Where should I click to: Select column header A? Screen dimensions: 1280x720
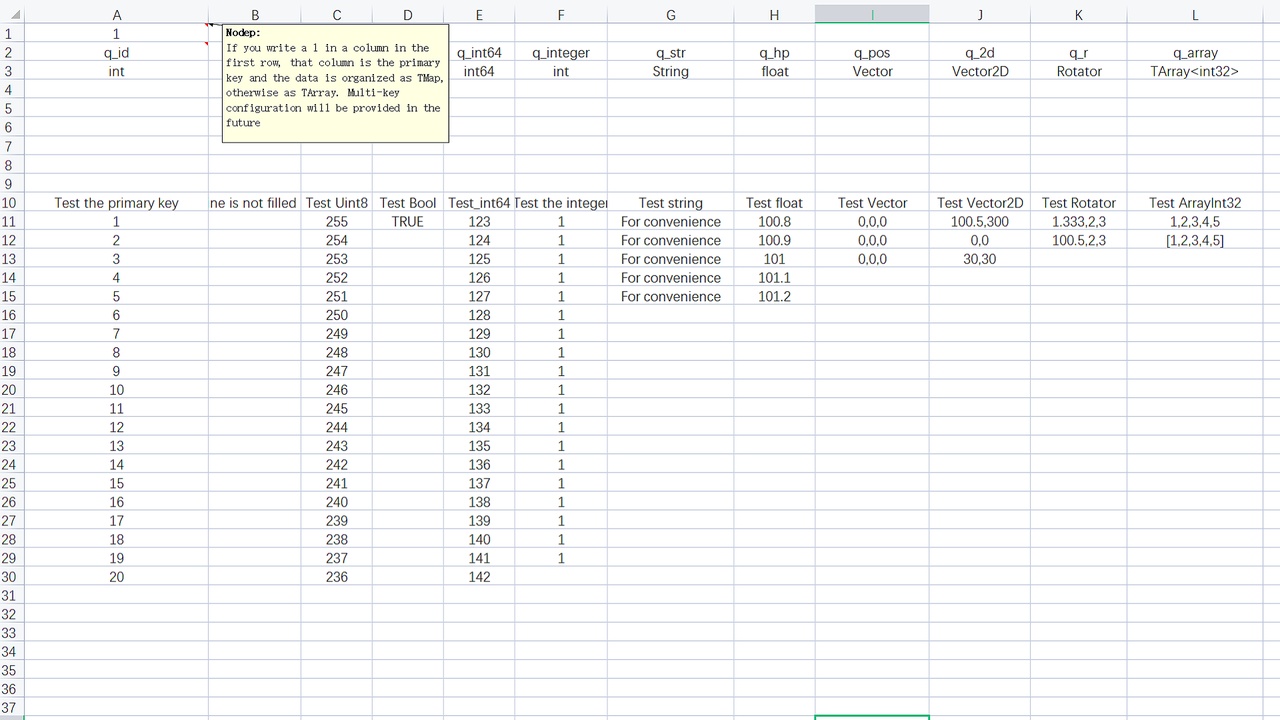point(116,14)
